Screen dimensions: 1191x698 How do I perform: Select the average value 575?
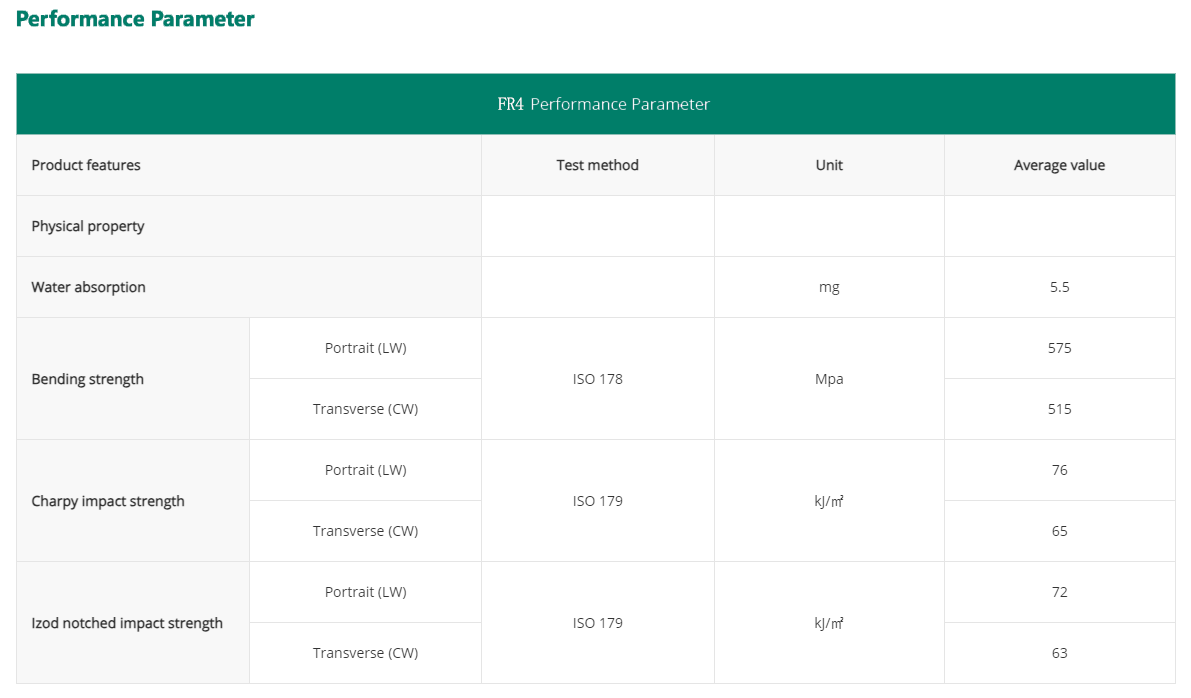pyautogui.click(x=1059, y=348)
